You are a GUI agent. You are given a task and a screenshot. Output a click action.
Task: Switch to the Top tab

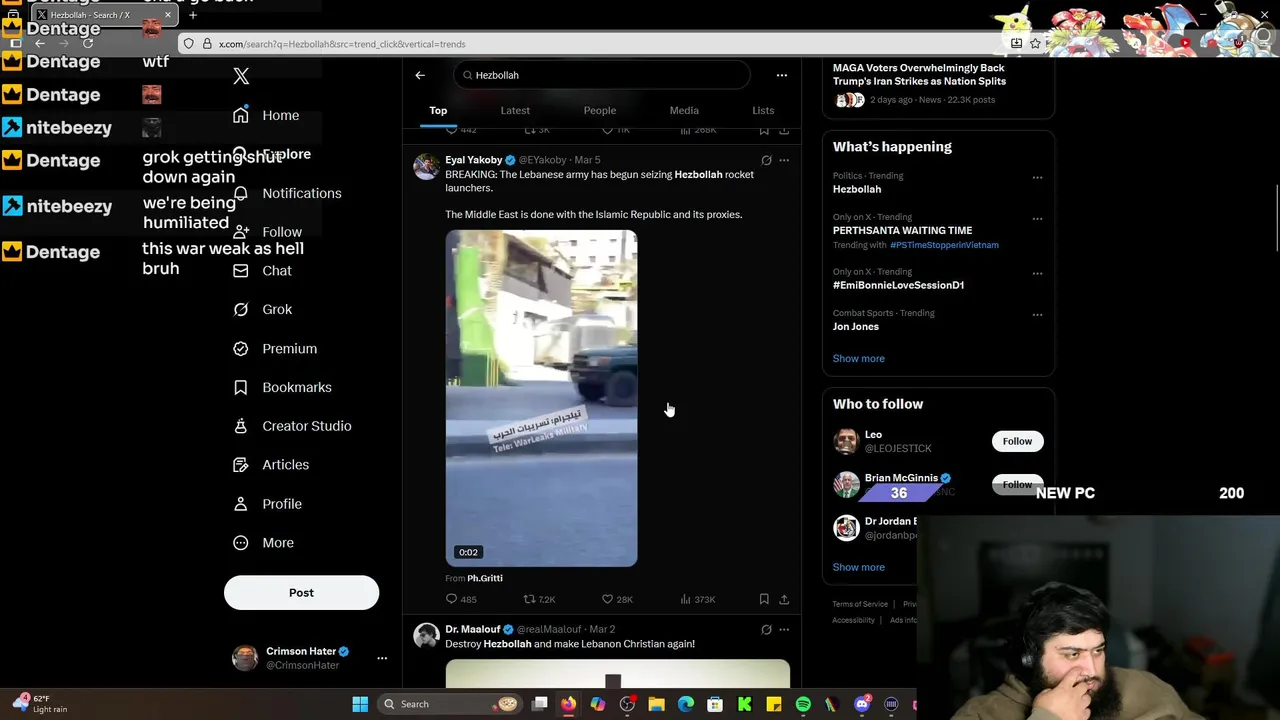[438, 110]
